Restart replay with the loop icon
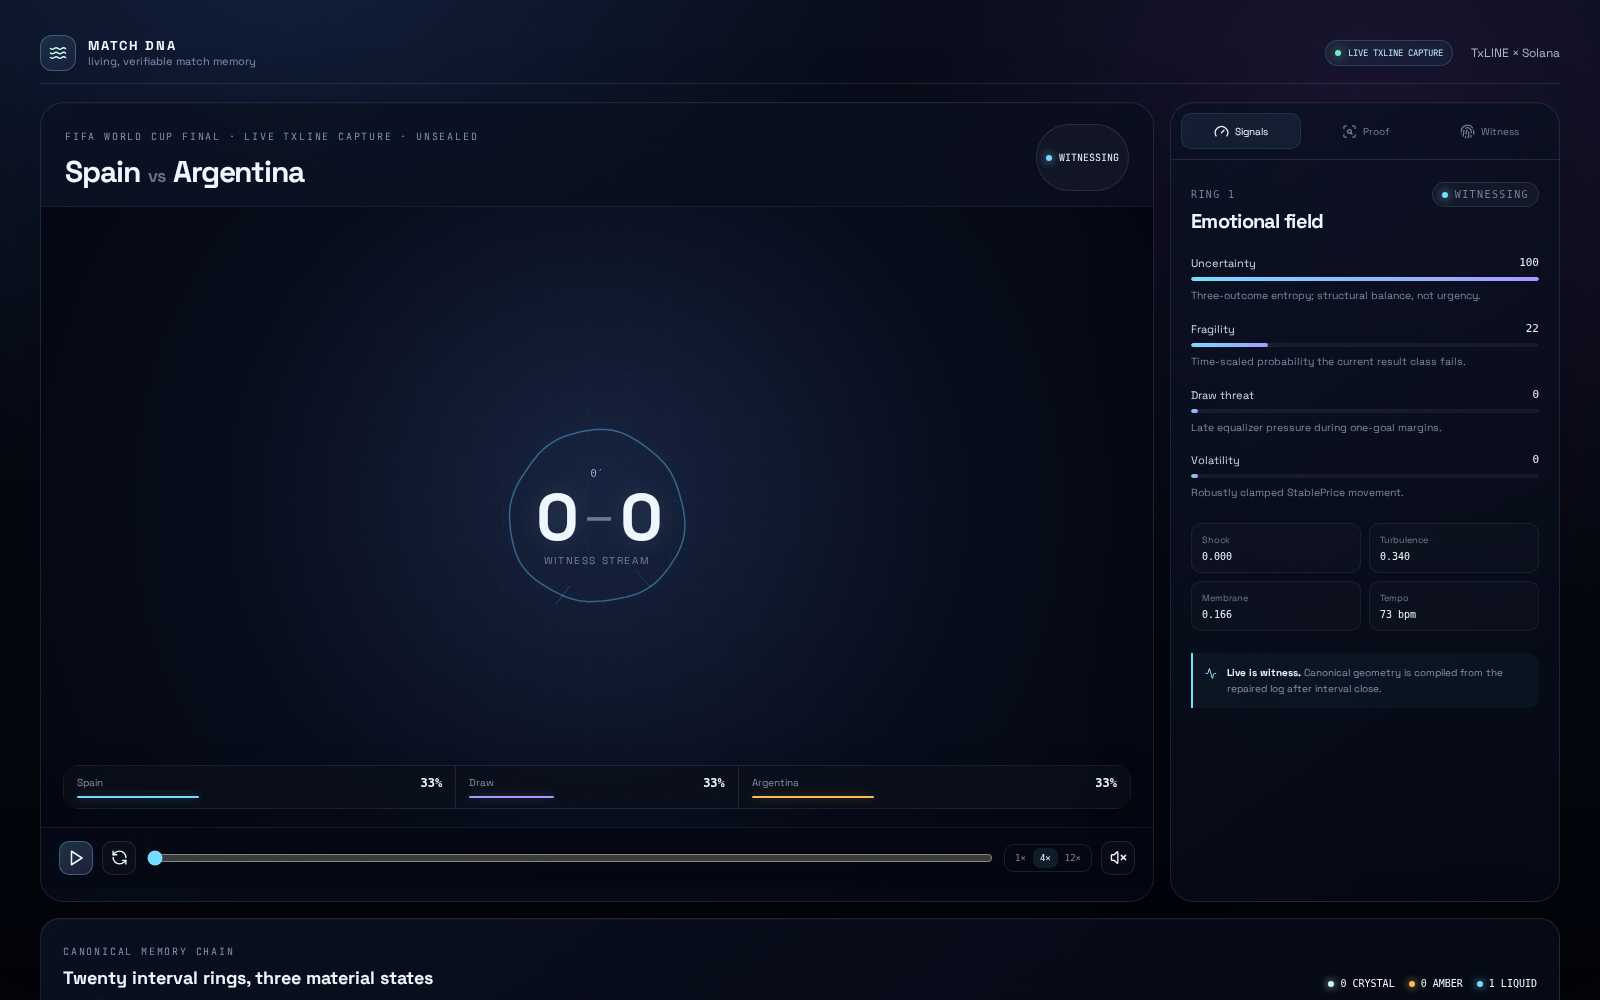This screenshot has width=1600, height=1000. (119, 858)
